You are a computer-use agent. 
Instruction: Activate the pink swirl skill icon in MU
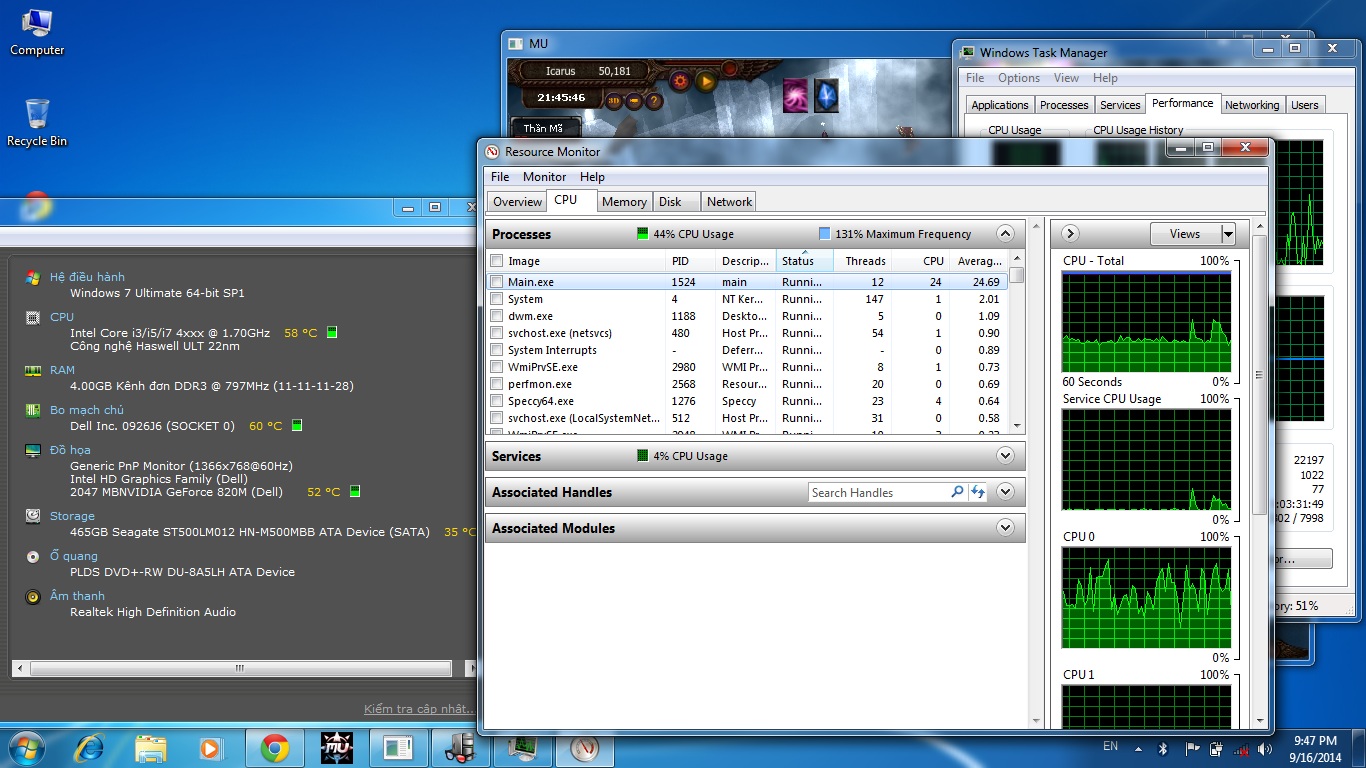796,95
